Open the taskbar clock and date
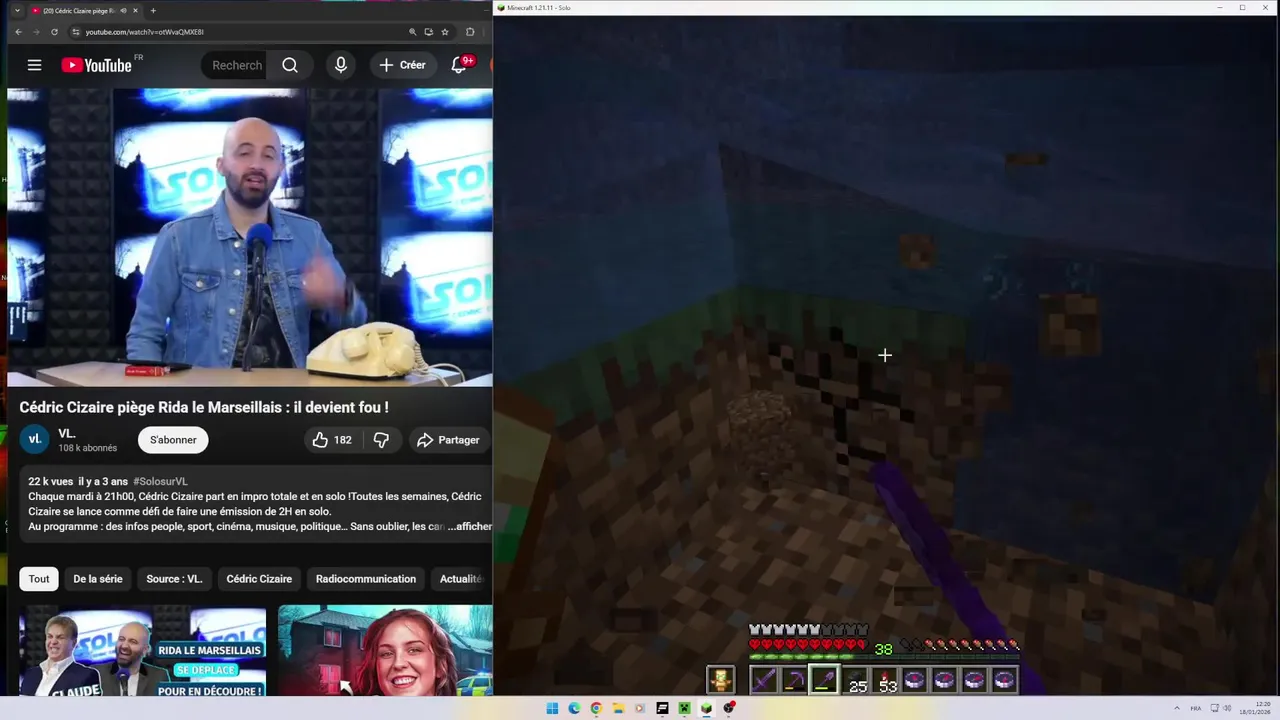This screenshot has height=720, width=1280. (1255, 708)
